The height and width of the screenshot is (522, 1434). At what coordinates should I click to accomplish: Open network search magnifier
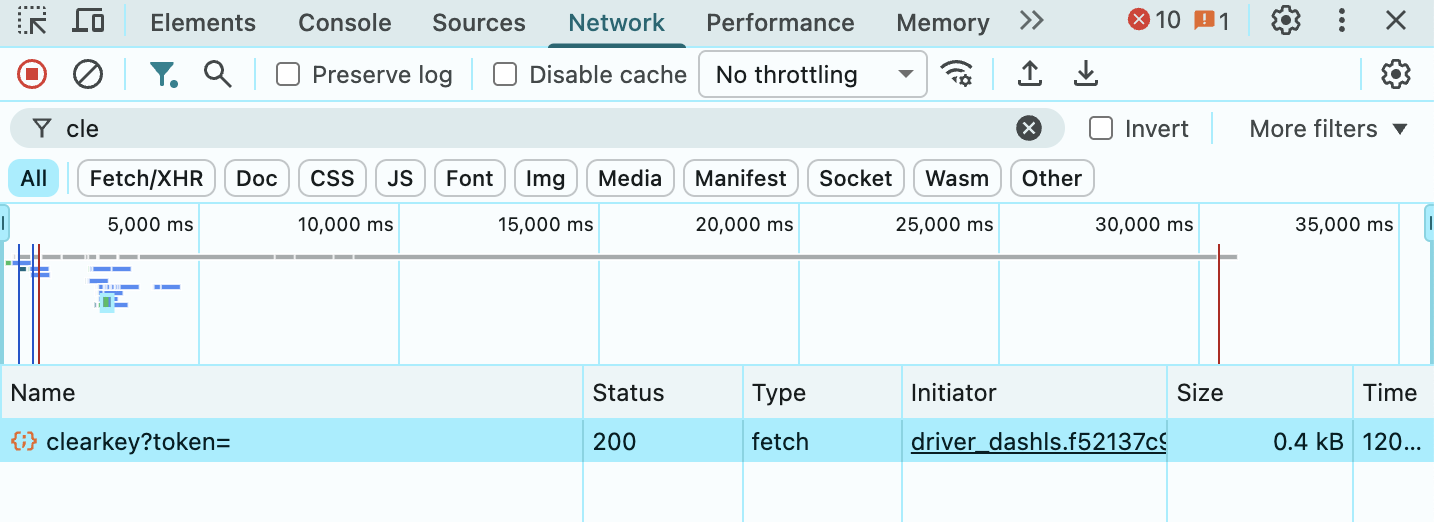(x=218, y=74)
